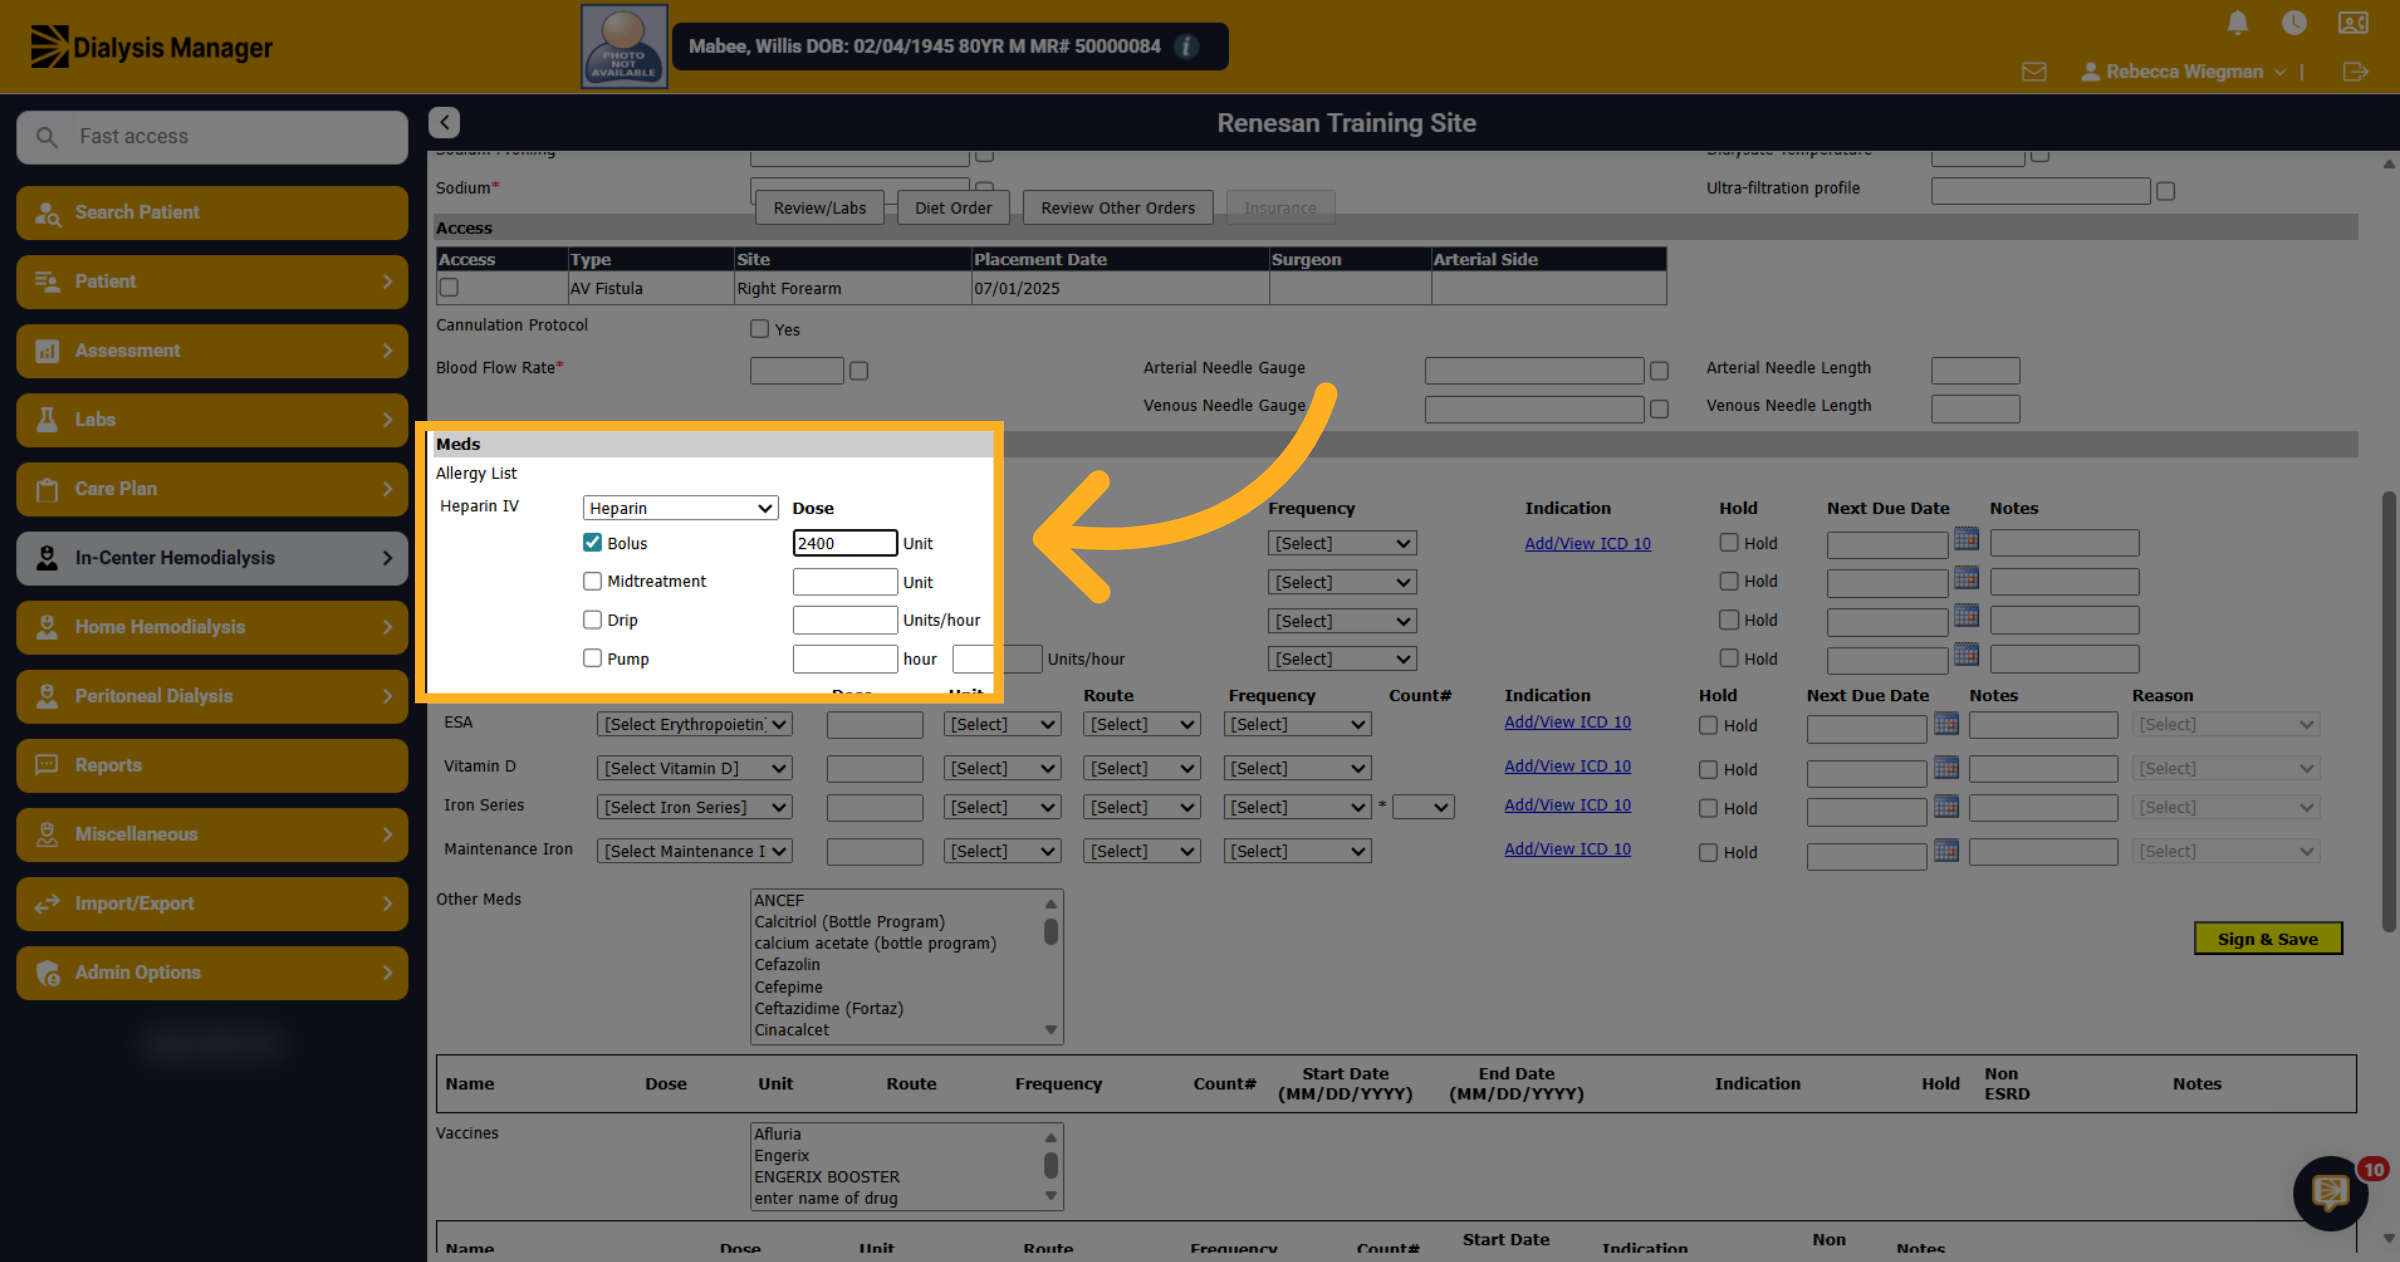Open the notifications bell icon
The image size is (2400, 1262).
2238,23
